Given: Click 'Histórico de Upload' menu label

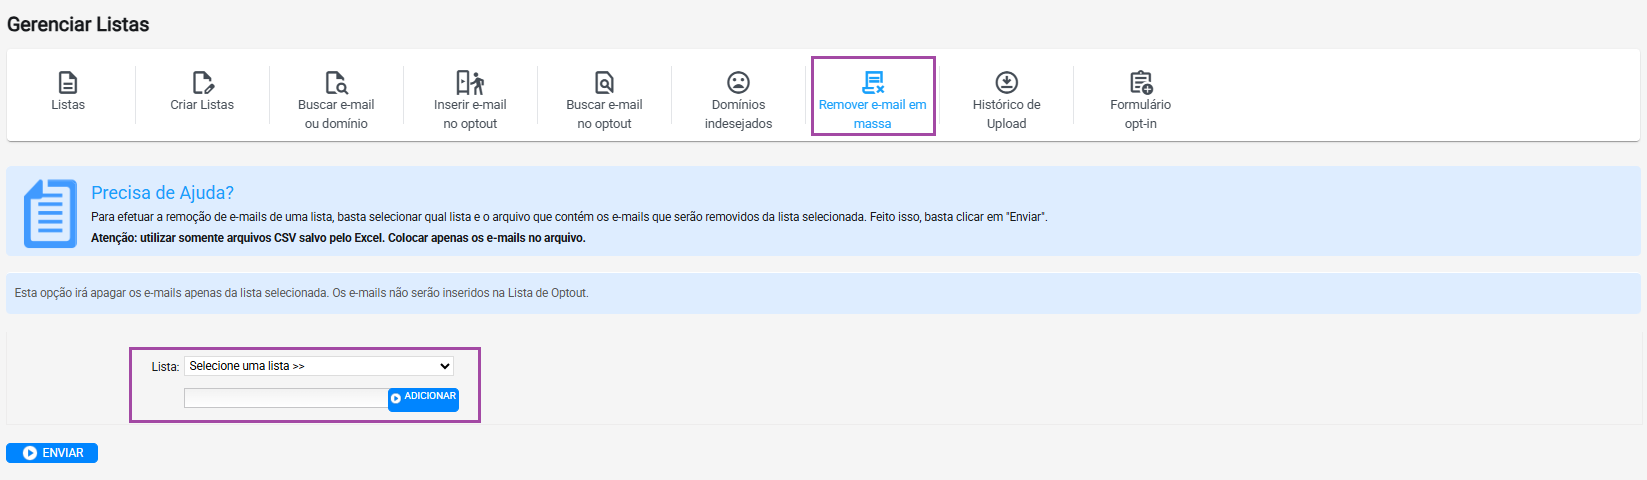Looking at the screenshot, I should click(1007, 114).
